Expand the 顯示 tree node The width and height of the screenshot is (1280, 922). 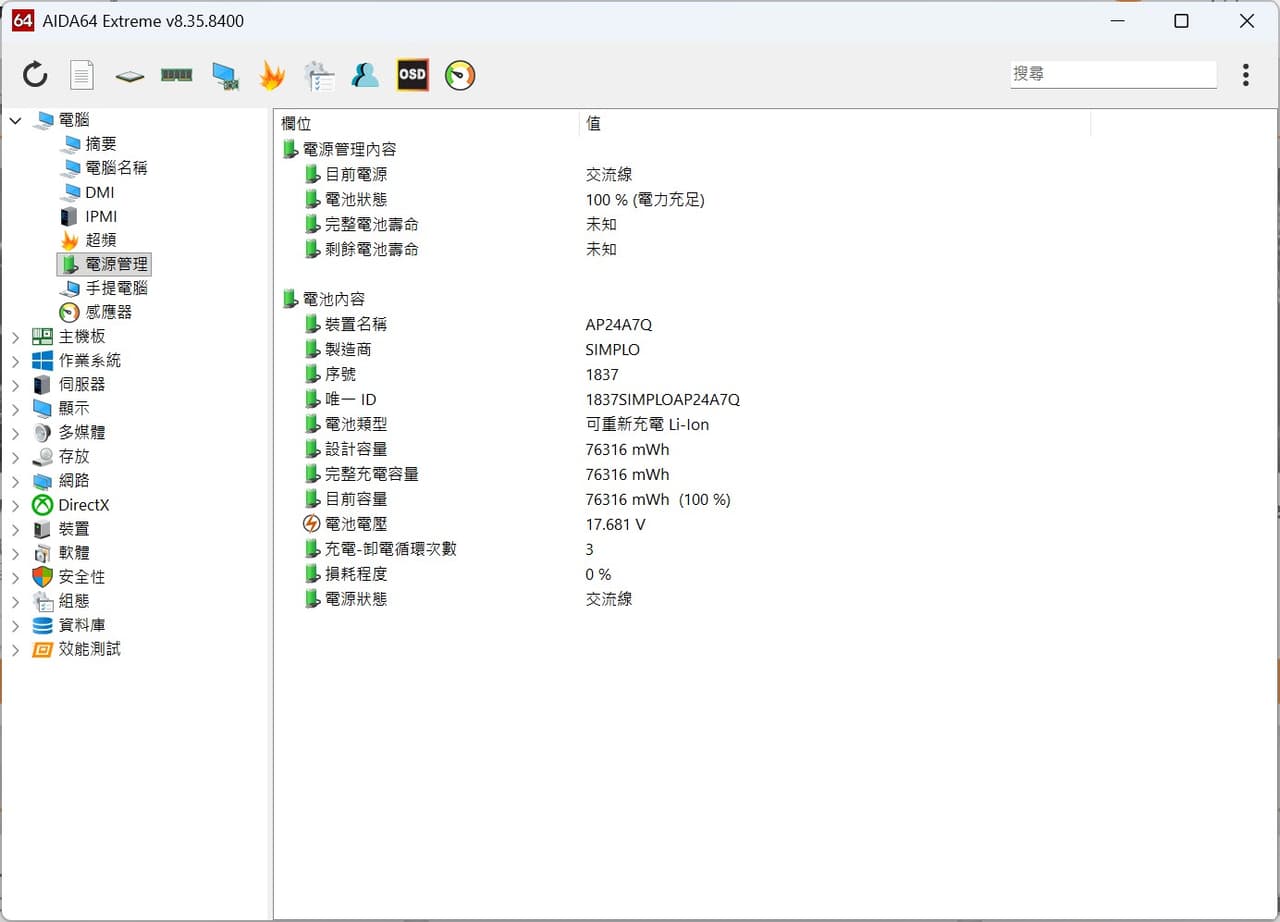point(15,409)
